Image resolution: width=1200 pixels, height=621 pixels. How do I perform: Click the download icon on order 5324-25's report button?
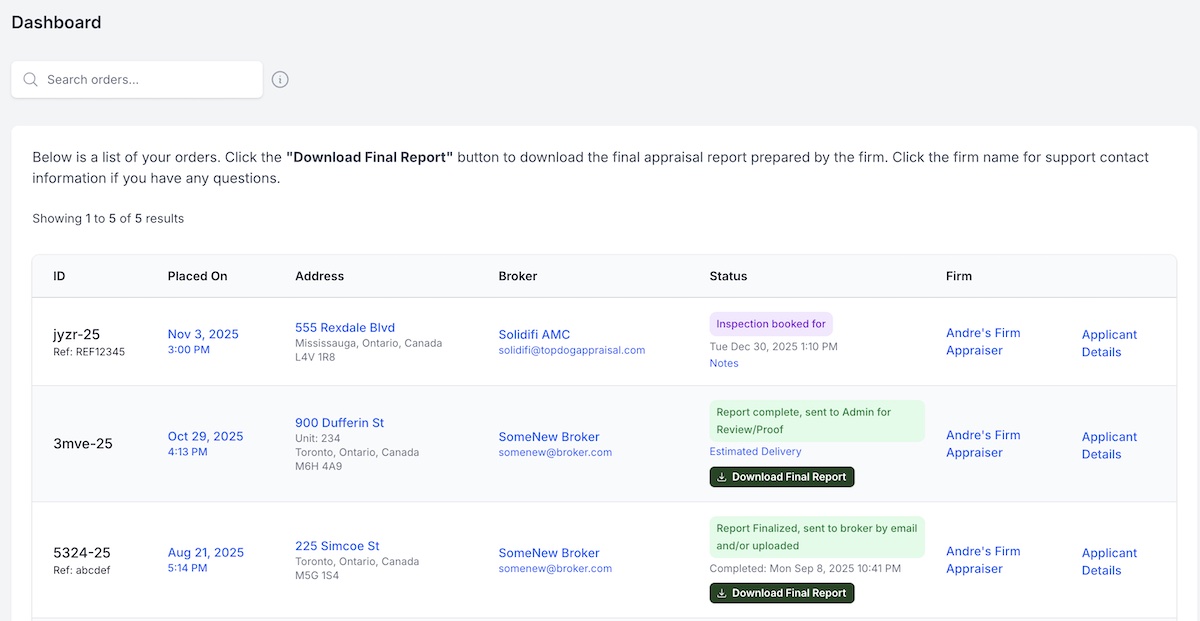(x=722, y=593)
